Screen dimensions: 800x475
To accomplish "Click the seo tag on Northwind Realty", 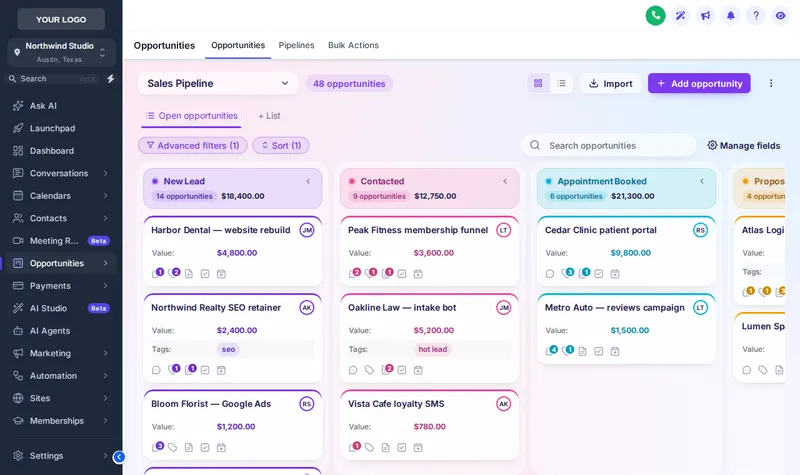I will [x=229, y=349].
